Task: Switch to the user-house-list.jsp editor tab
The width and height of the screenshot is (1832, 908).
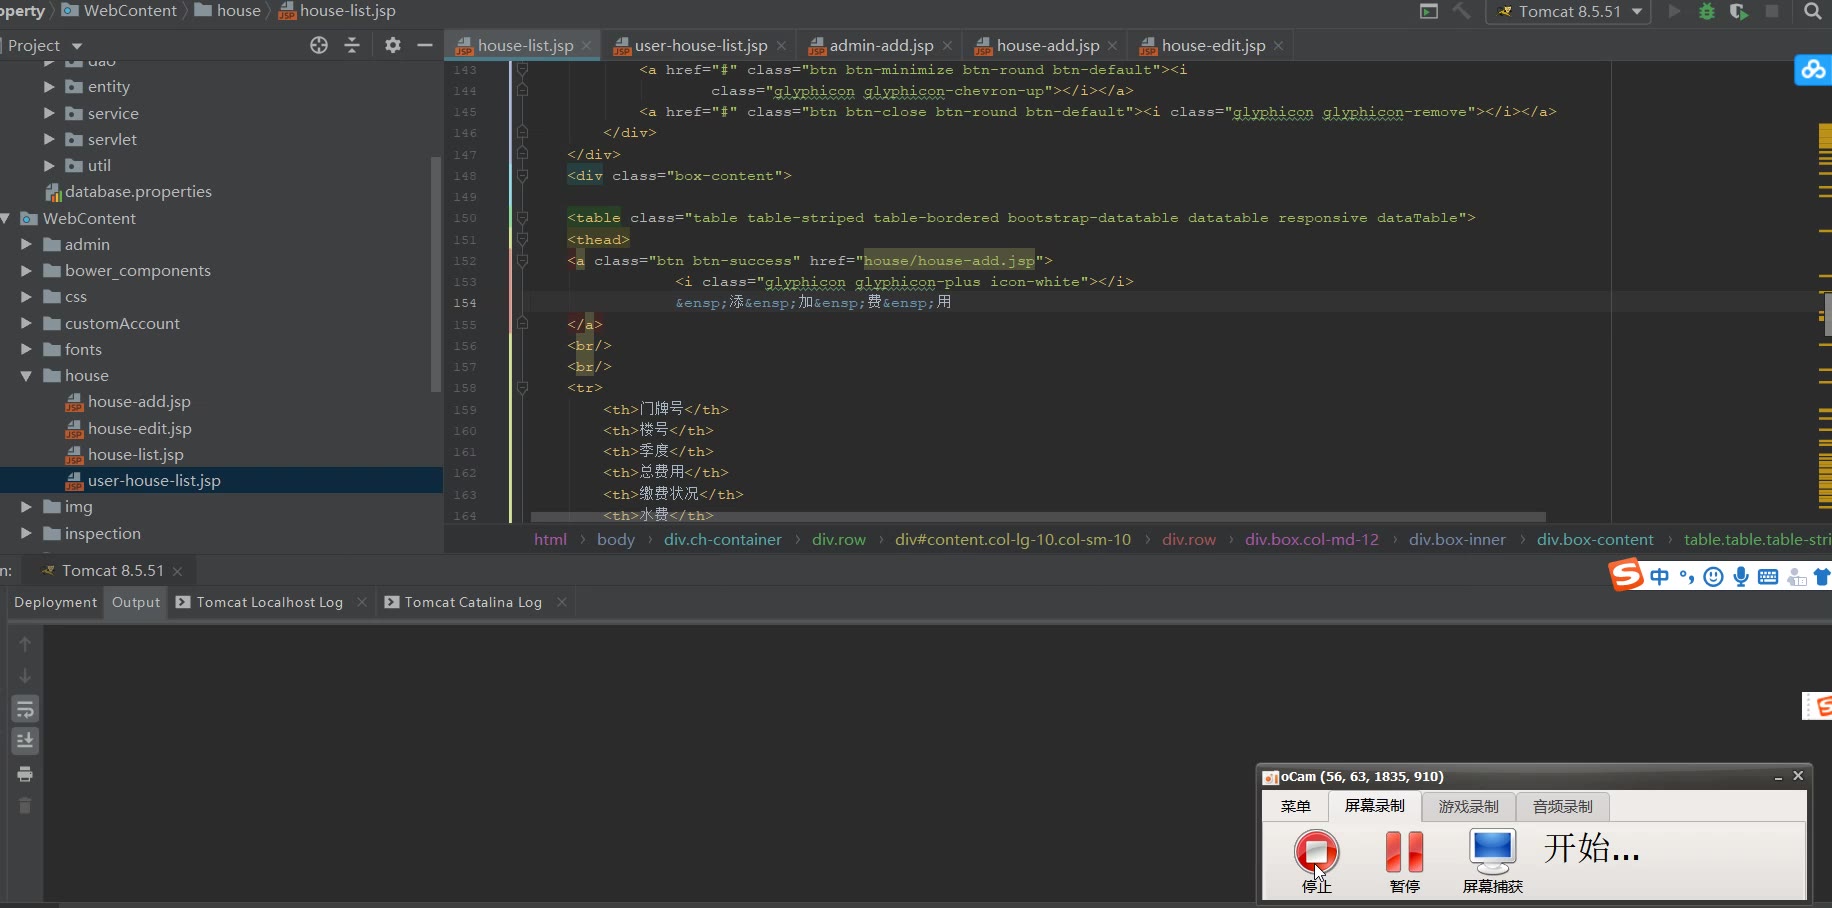Action: 700,46
